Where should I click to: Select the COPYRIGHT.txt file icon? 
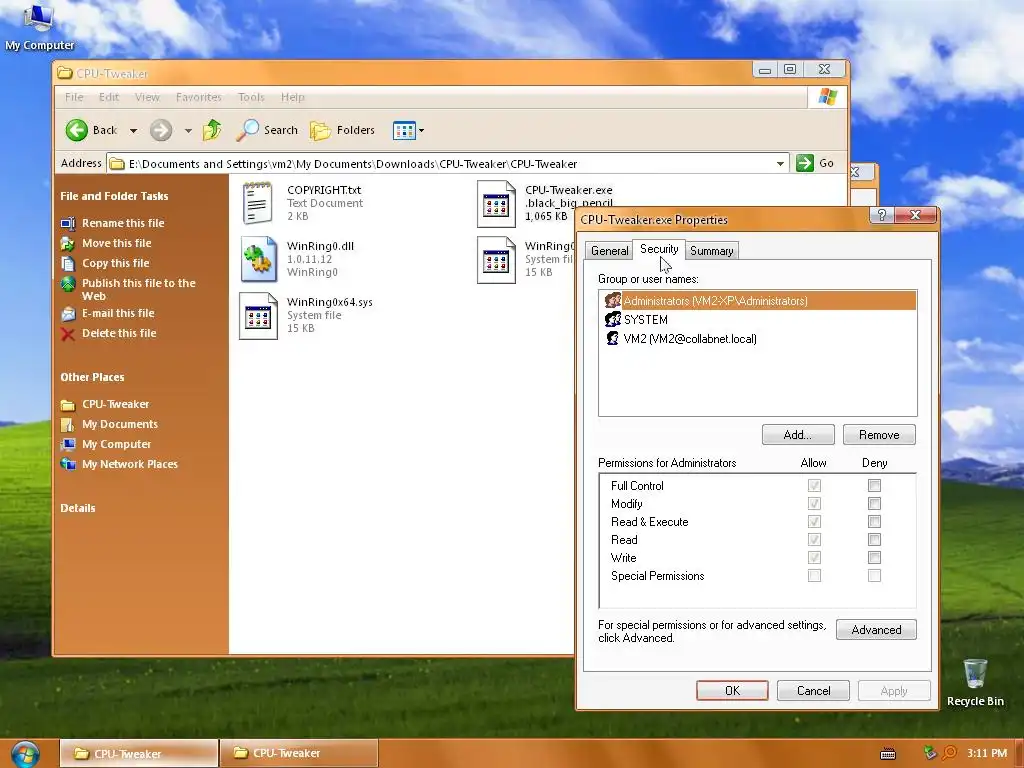tap(258, 203)
